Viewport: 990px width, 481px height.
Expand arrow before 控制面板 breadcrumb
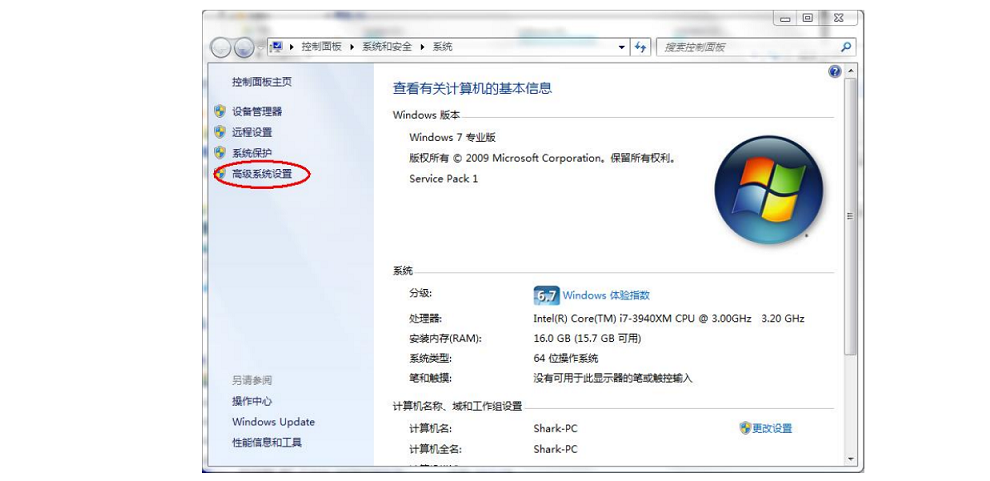[x=292, y=47]
